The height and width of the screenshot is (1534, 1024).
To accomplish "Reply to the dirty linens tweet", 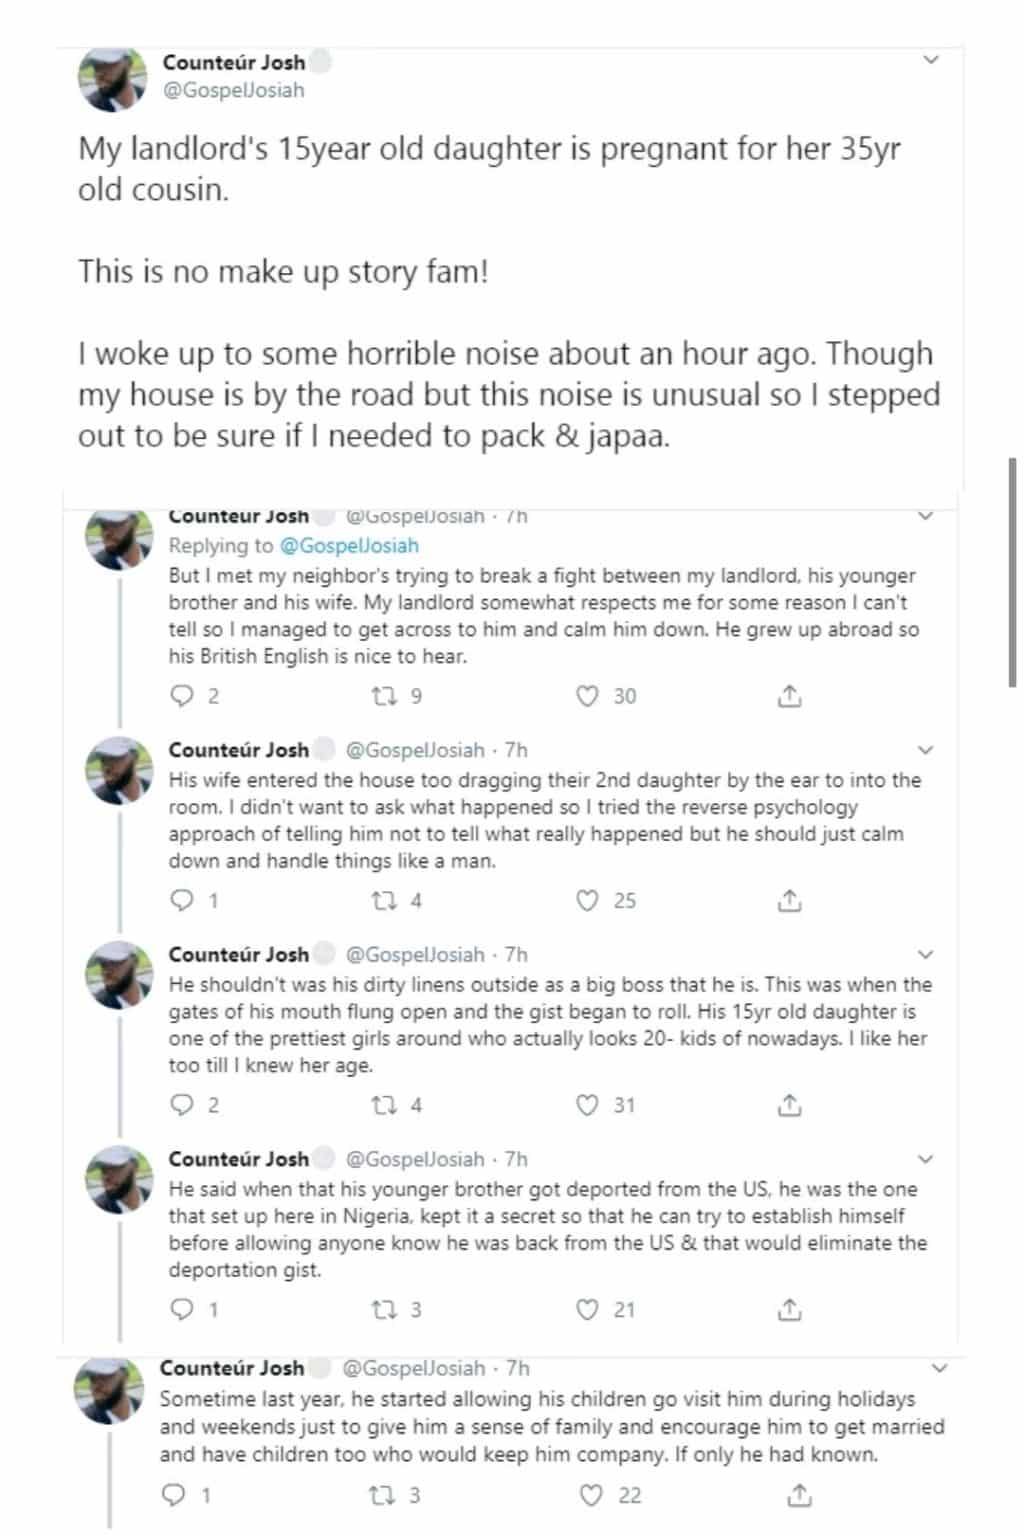I will tap(182, 1105).
